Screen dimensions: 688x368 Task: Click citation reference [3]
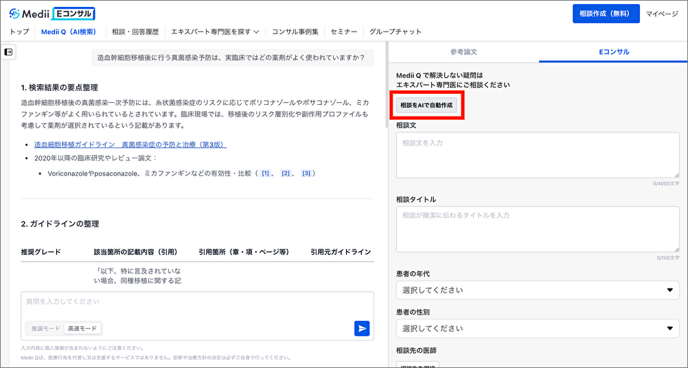click(306, 173)
